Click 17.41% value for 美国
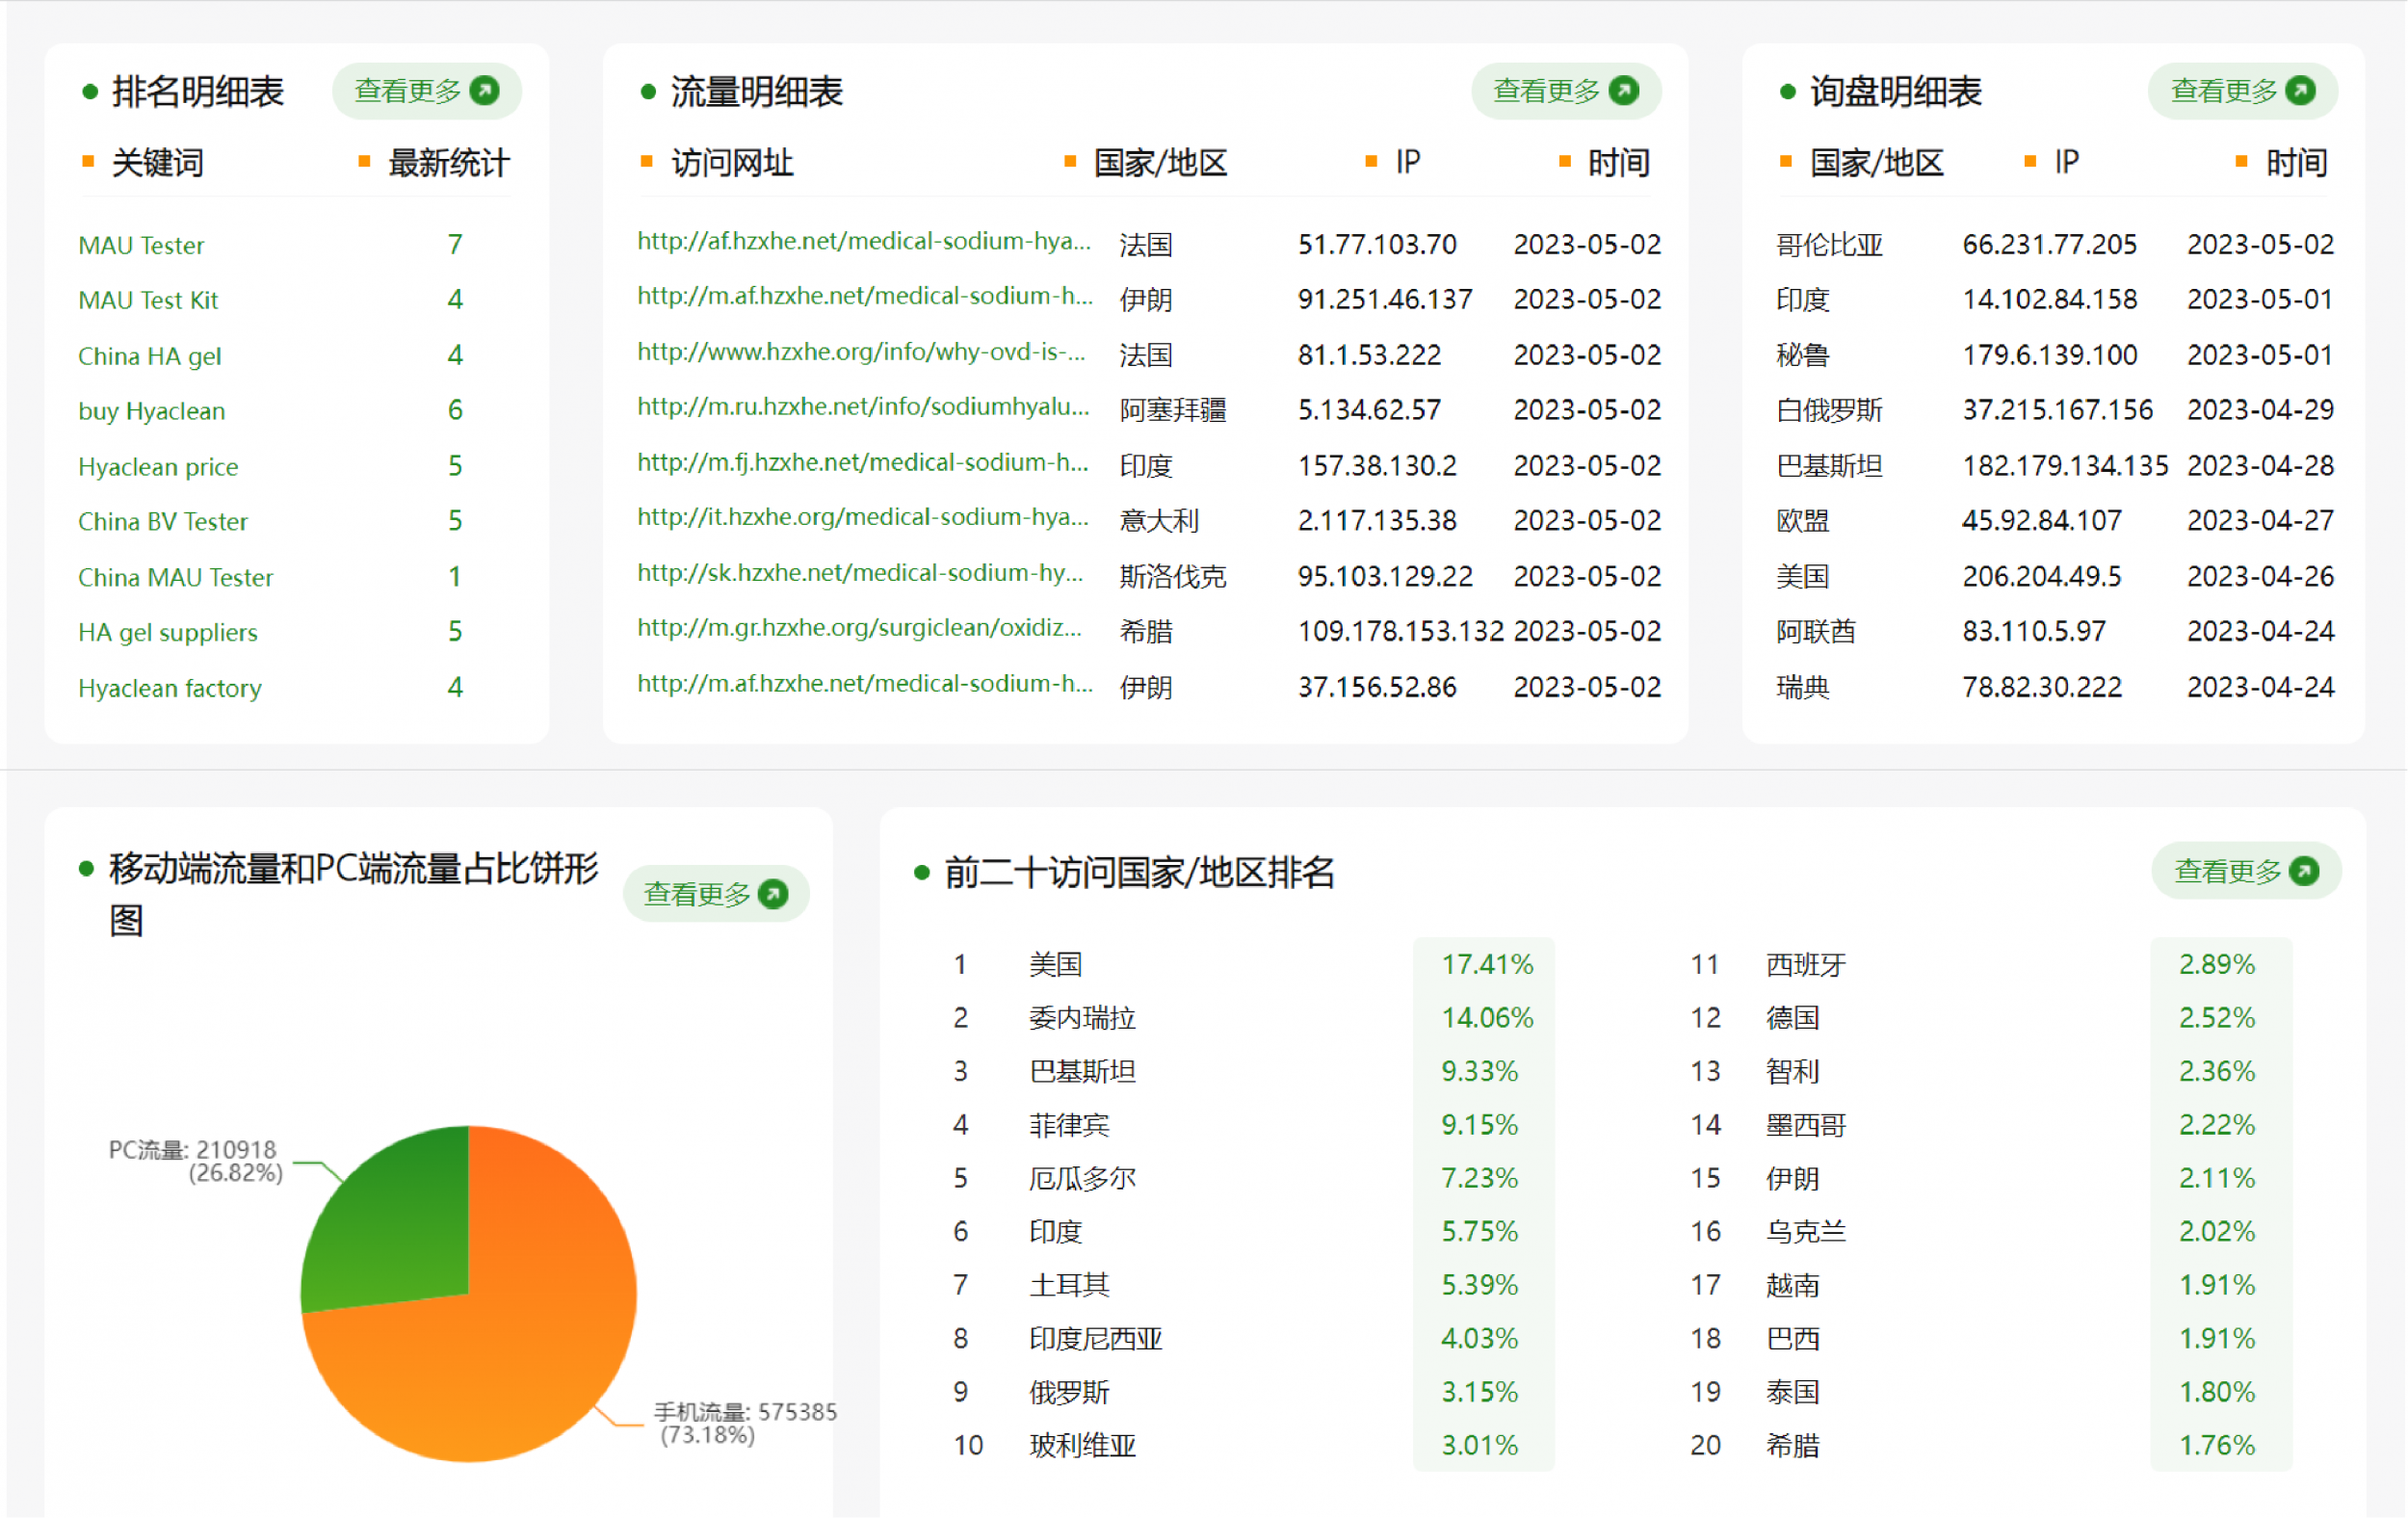 click(x=1487, y=965)
